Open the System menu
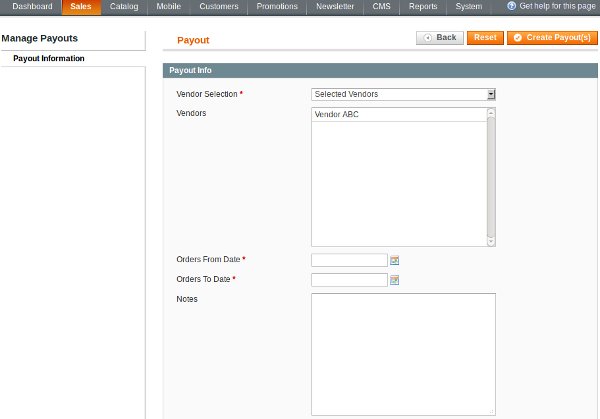The height and width of the screenshot is (419, 600). [469, 7]
